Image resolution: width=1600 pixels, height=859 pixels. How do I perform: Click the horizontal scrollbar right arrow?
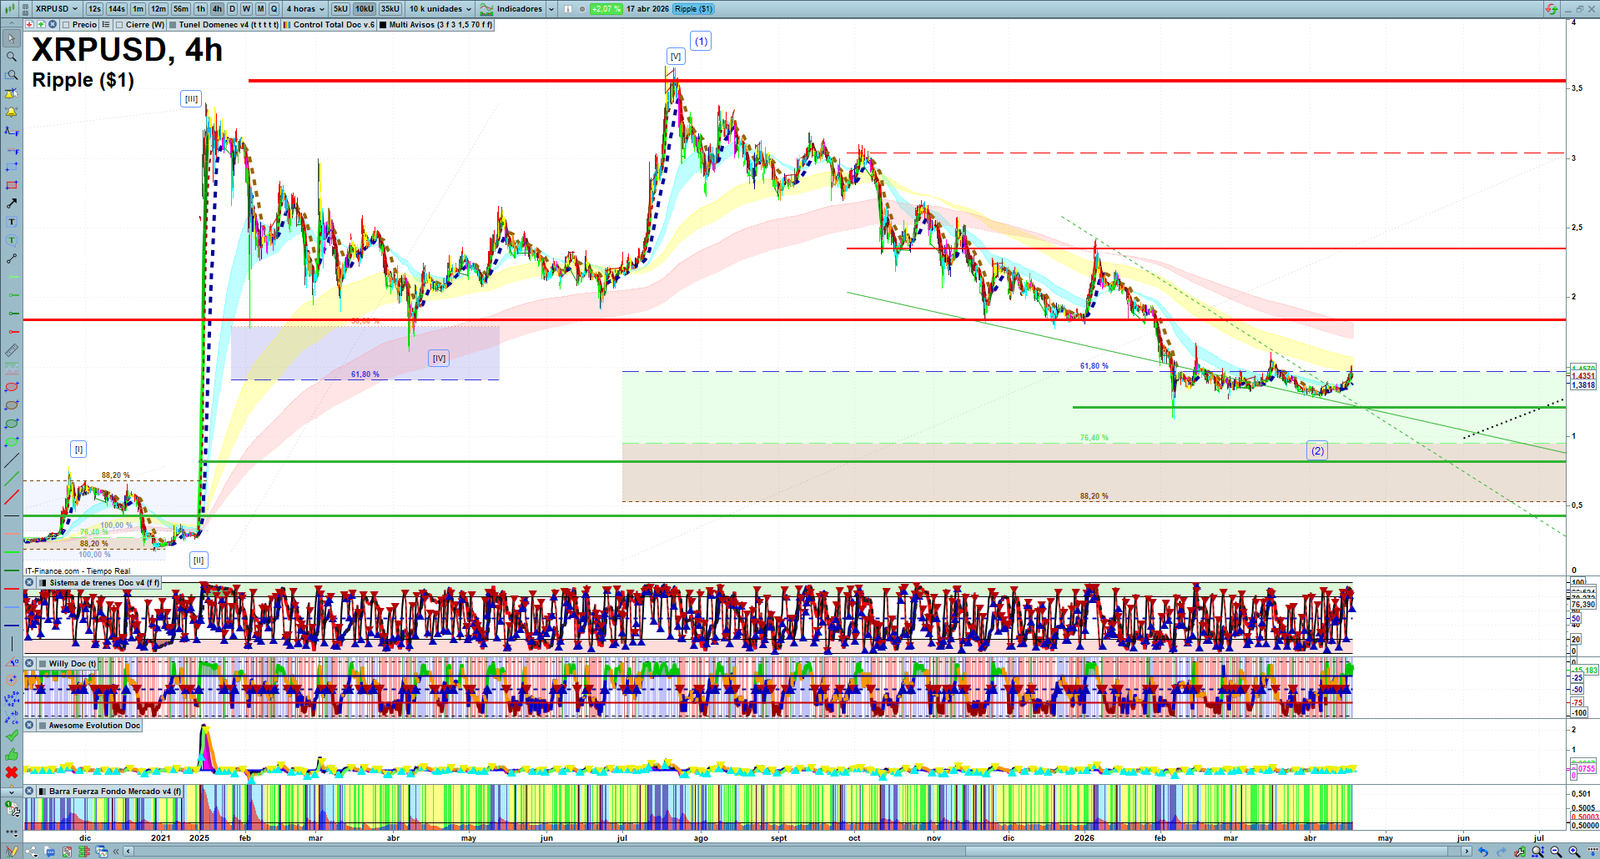[1466, 852]
